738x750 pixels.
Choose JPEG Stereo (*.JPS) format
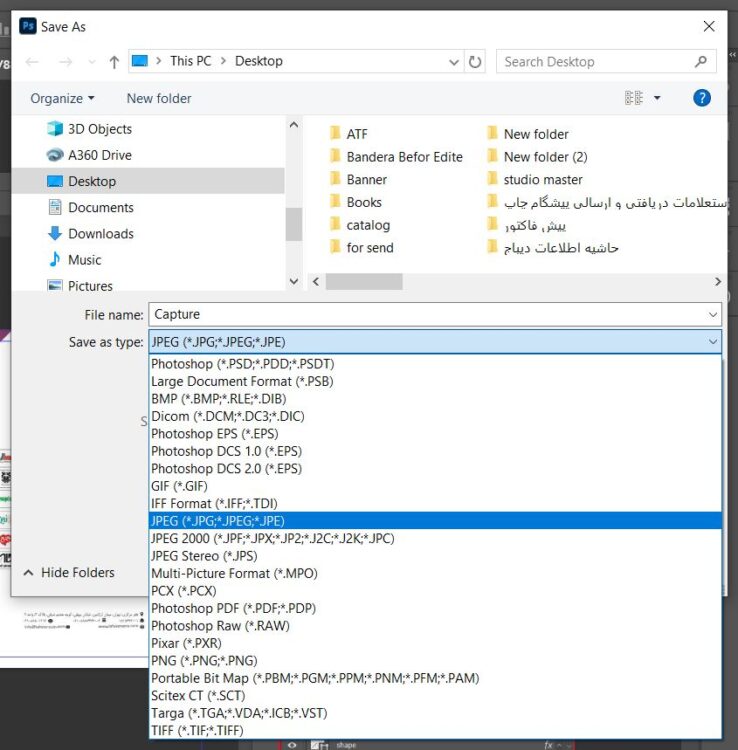pyautogui.click(x=435, y=556)
